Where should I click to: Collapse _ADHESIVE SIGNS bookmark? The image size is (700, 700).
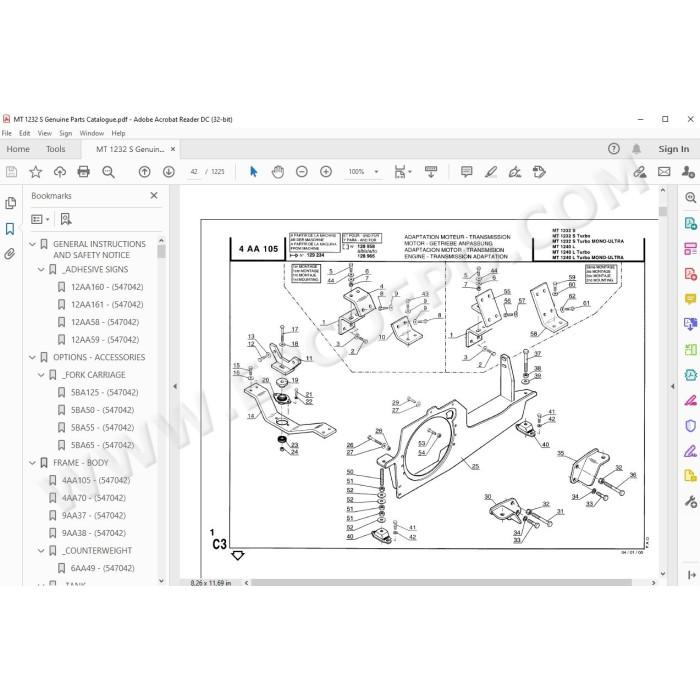click(41, 270)
